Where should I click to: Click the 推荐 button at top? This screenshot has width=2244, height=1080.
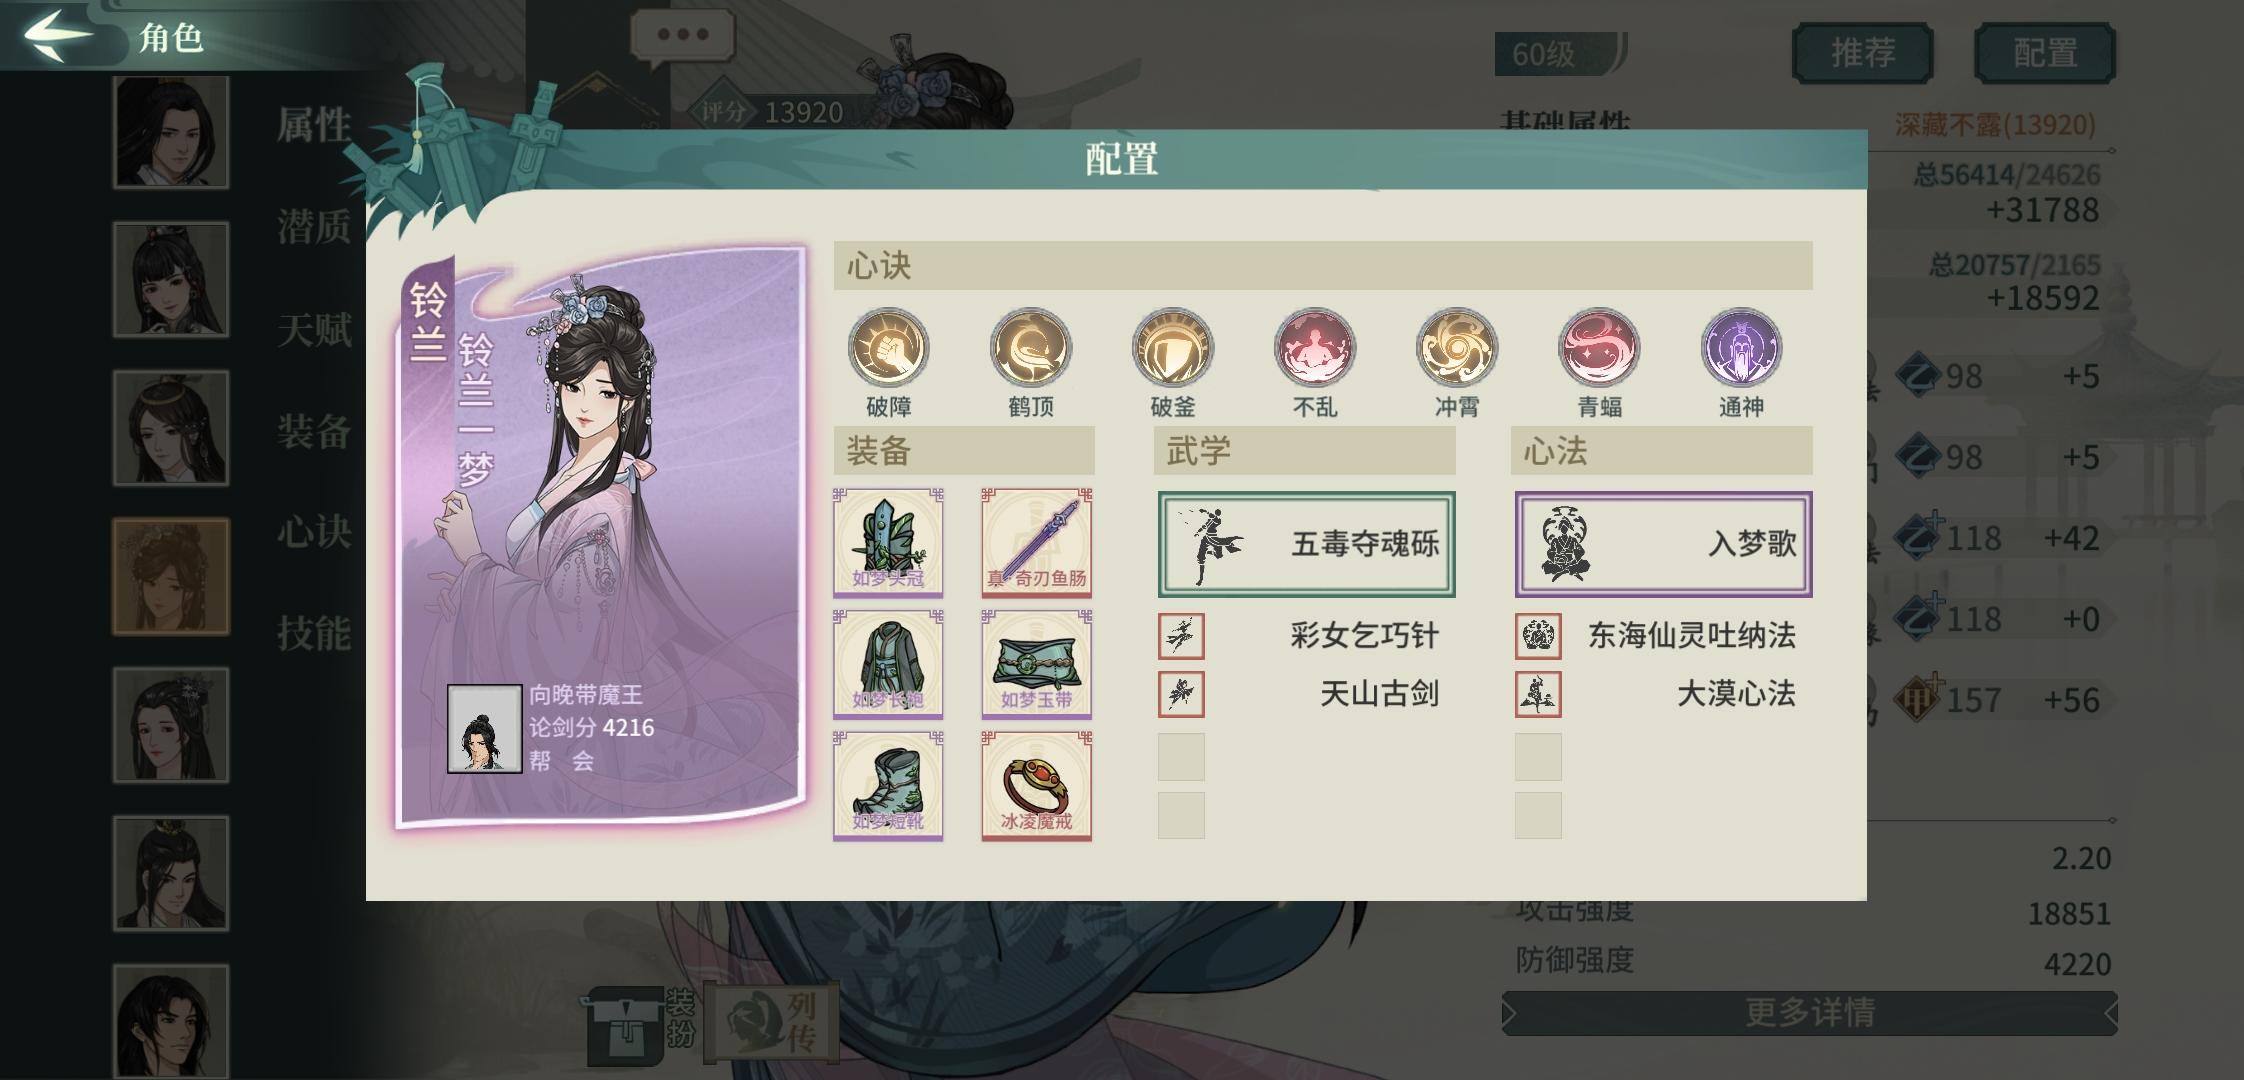(1862, 53)
